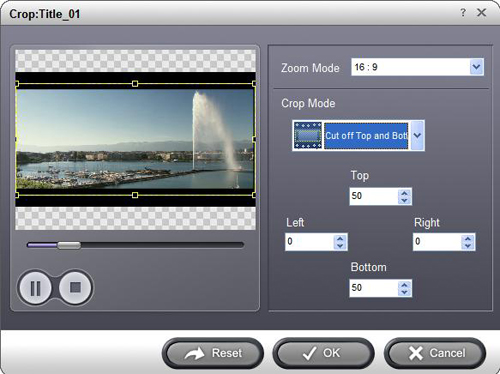
Task: Click the crop mode preview icon
Action: pos(308,136)
